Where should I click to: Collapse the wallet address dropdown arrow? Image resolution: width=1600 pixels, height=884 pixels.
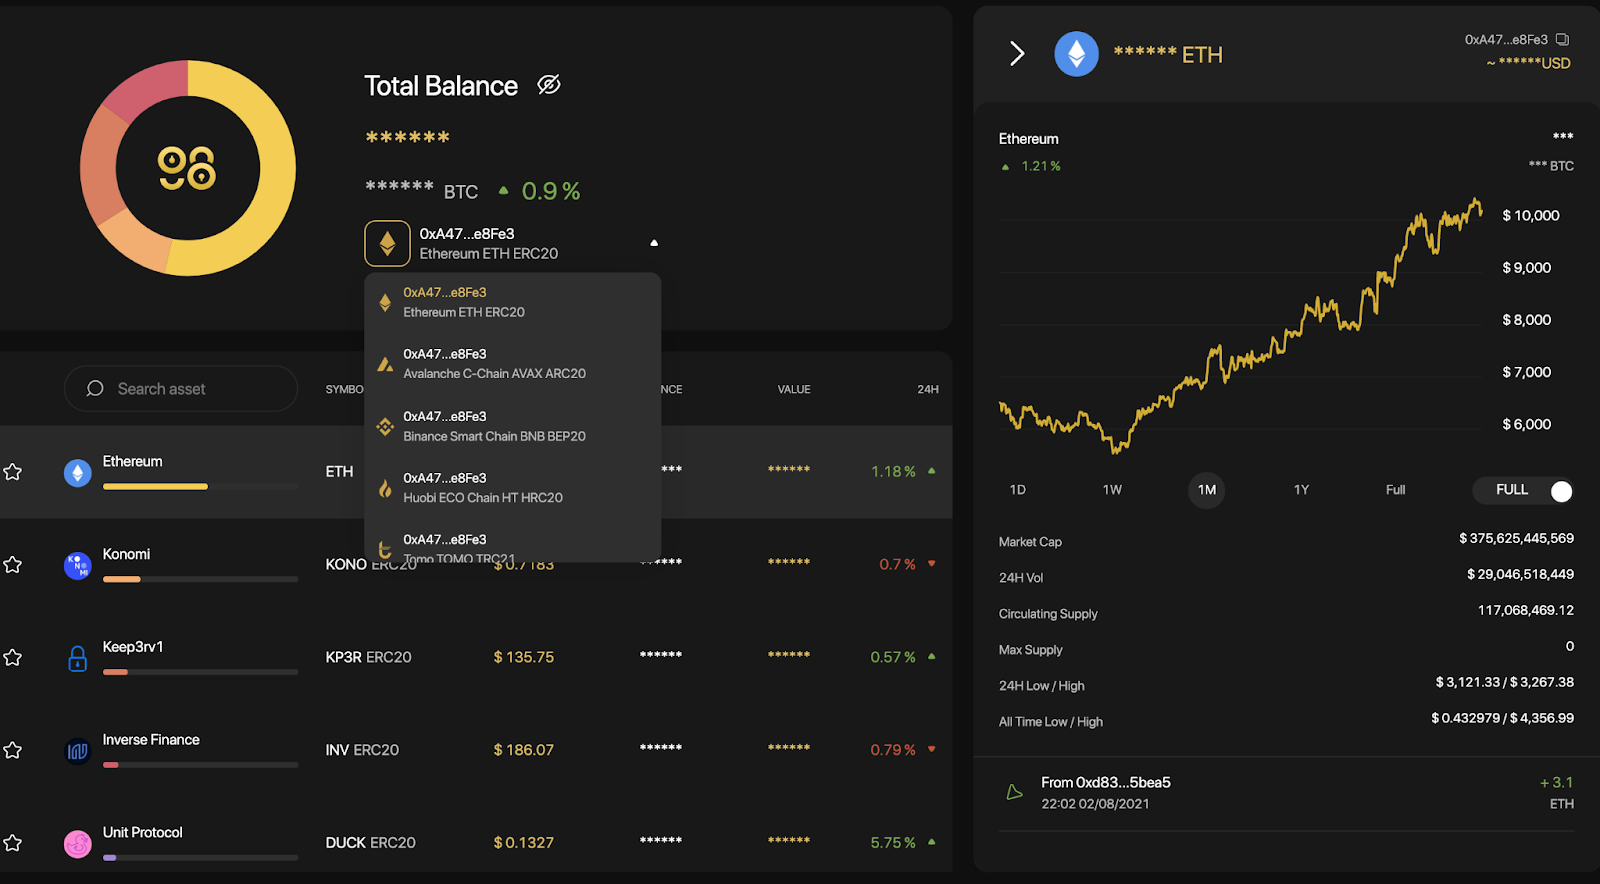click(x=654, y=243)
